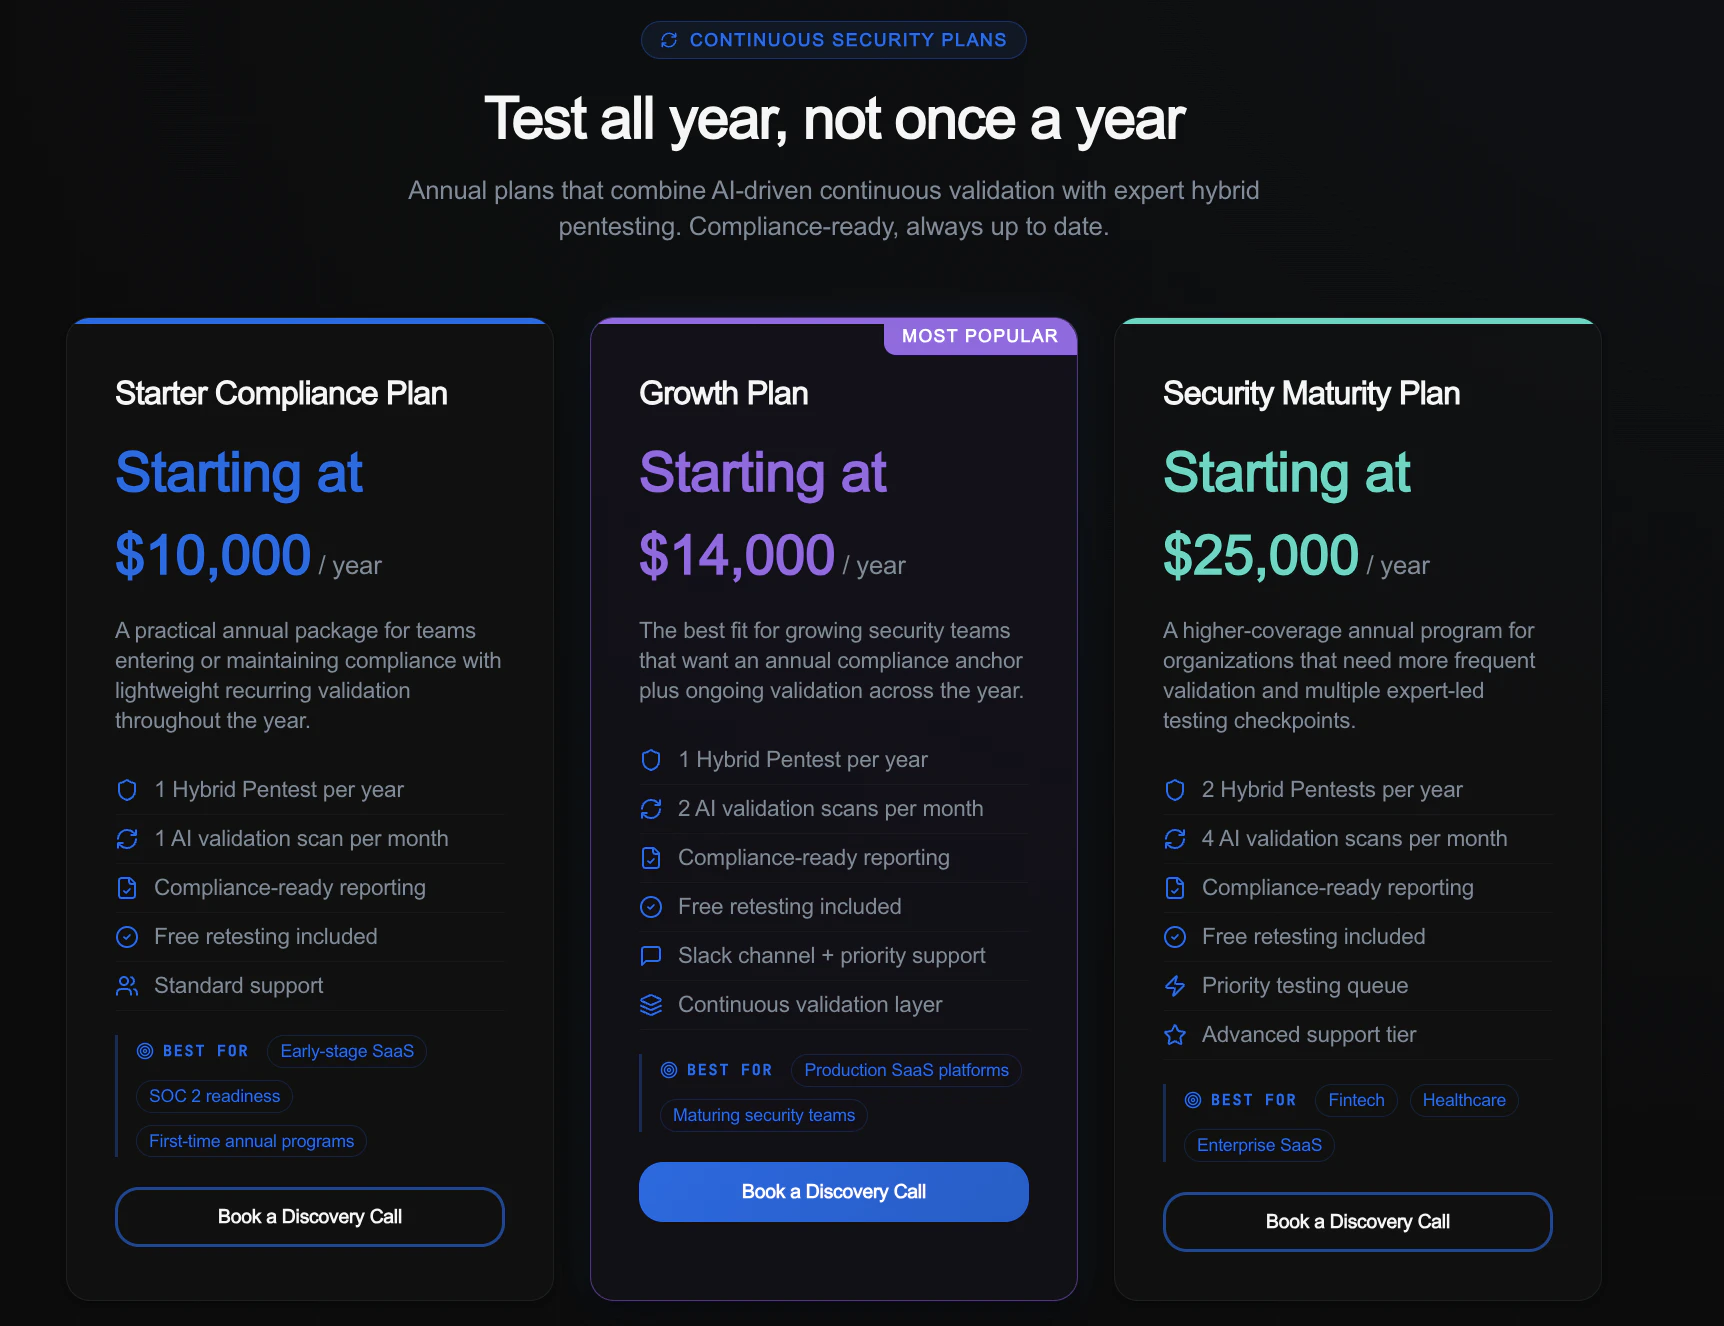Click the refresh icon in Continuous Security Plans badge

pos(669,40)
